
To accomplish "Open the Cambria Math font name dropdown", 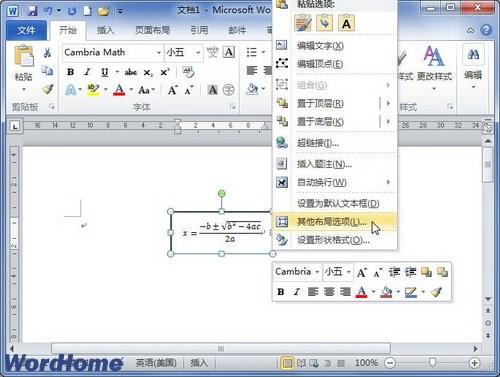I will coord(159,53).
